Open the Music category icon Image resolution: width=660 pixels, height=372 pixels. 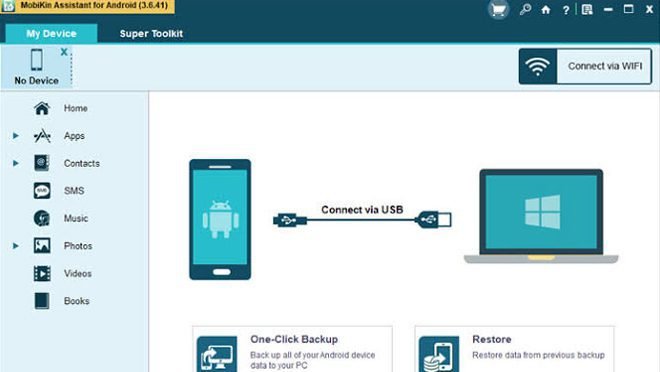tap(42, 218)
